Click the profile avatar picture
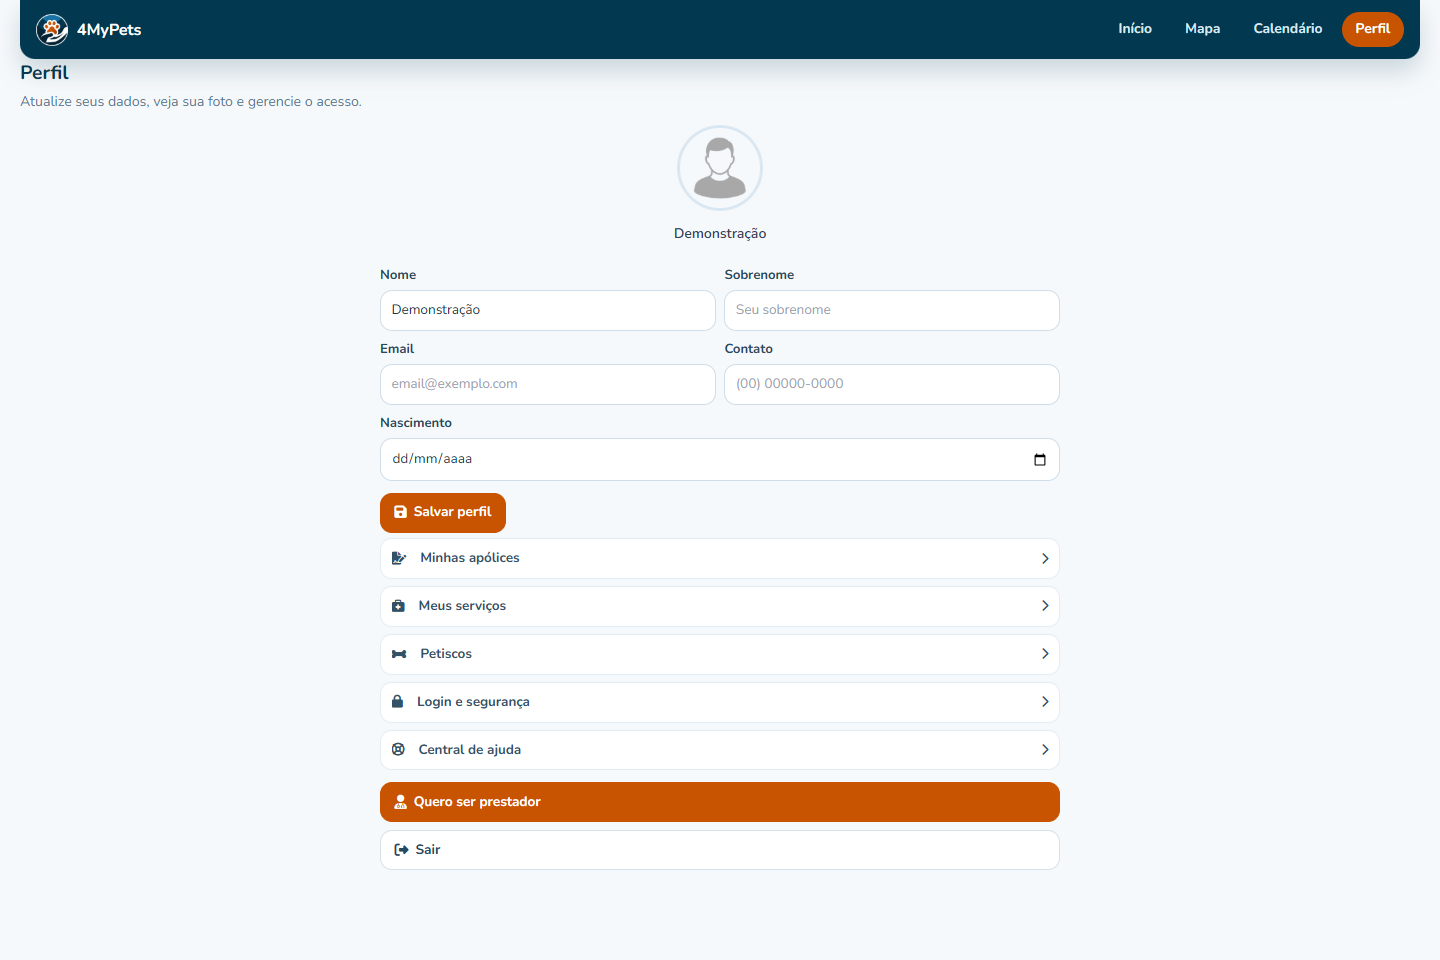The image size is (1440, 960). [720, 168]
